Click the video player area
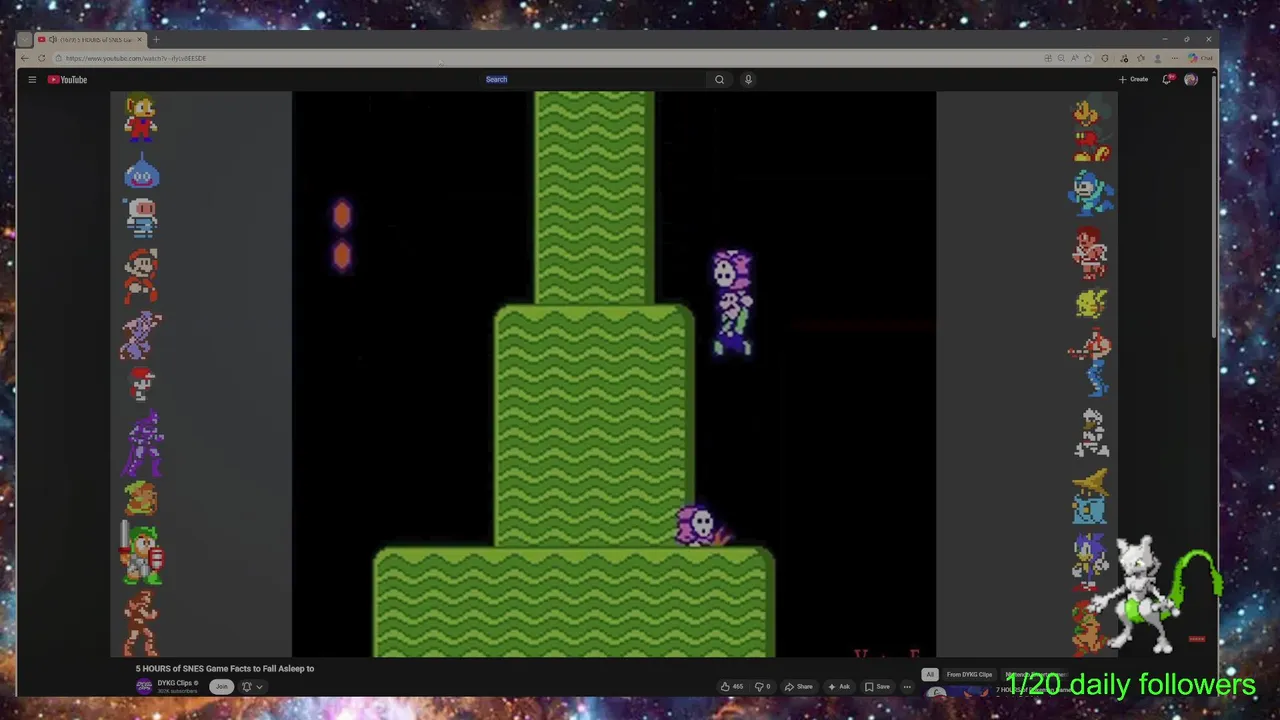 click(x=614, y=374)
